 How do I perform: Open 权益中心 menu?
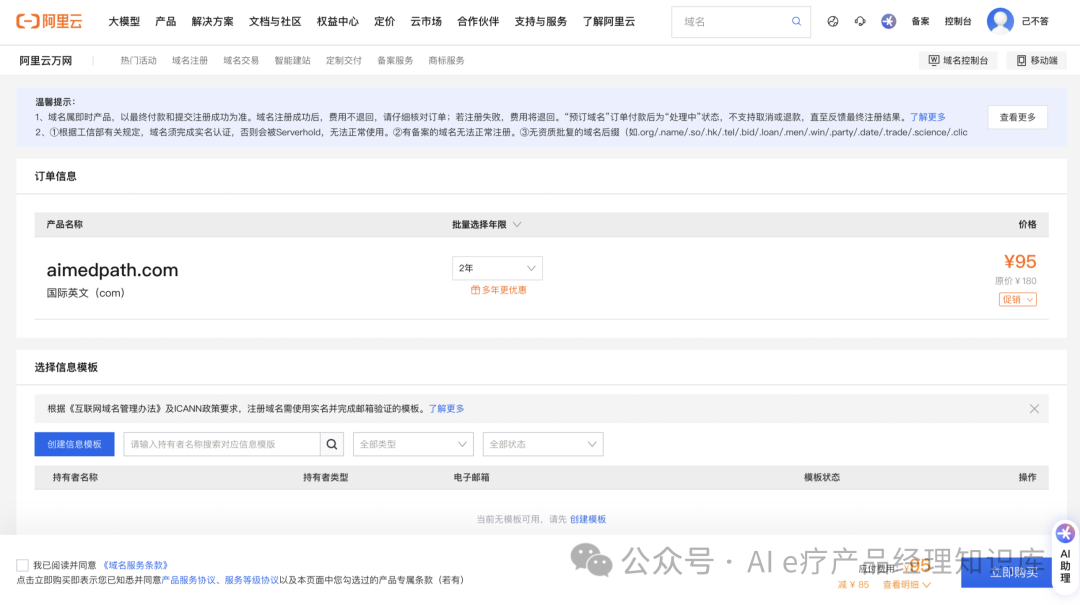click(338, 21)
